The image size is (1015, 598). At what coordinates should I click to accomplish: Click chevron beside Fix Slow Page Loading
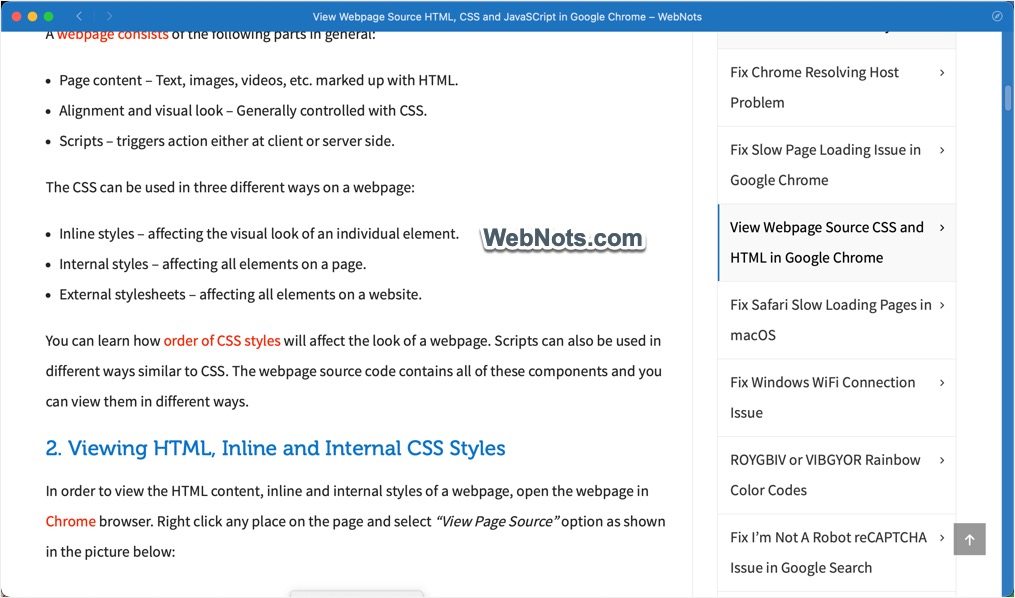[x=942, y=150]
